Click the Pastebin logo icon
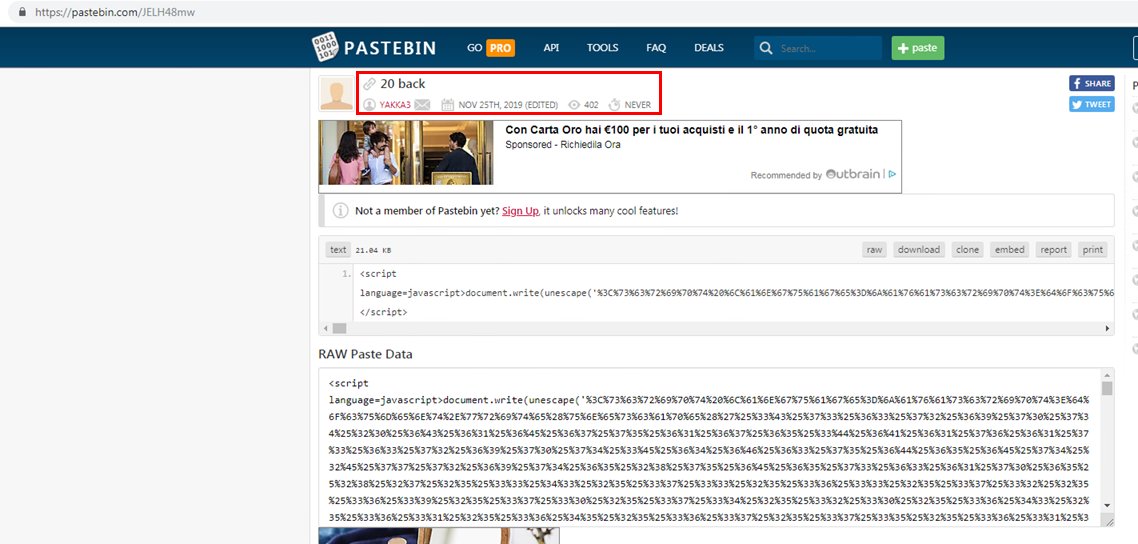The image size is (1138, 544). tap(325, 48)
